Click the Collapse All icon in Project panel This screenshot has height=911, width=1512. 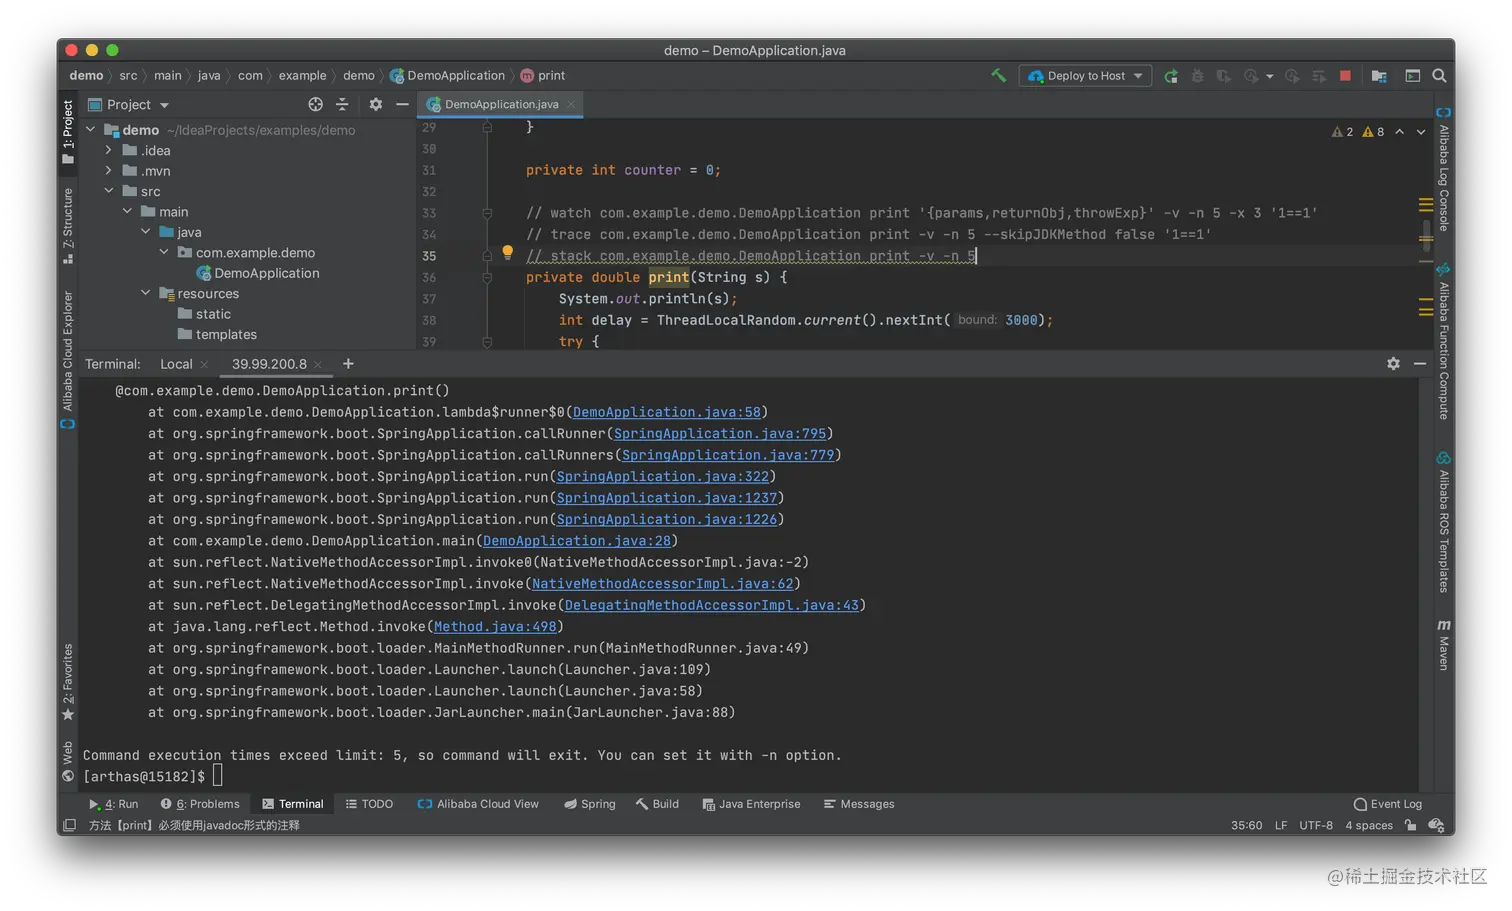click(x=342, y=104)
